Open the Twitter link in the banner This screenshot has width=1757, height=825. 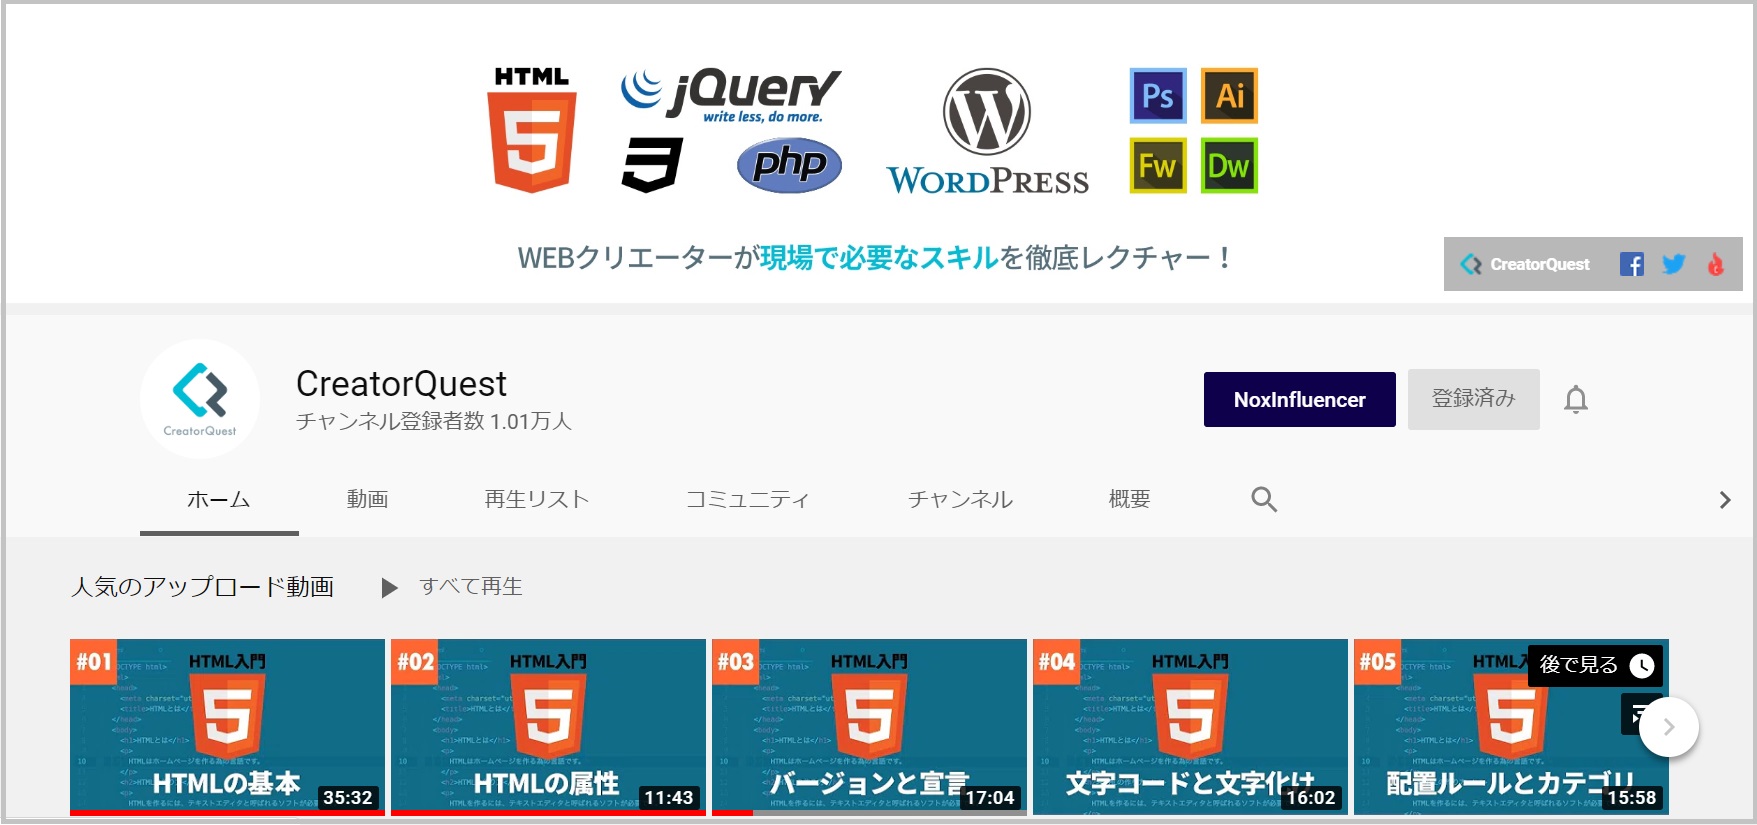tap(1673, 264)
